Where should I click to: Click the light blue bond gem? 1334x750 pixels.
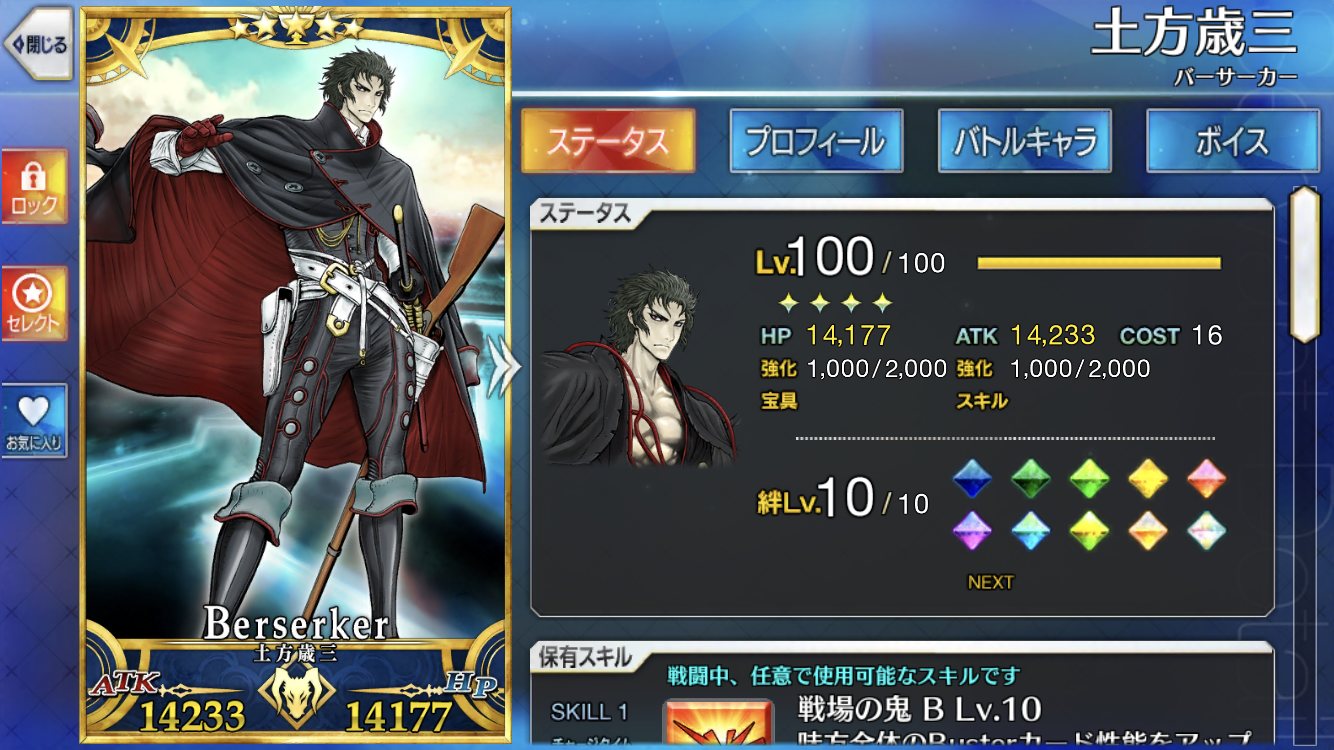point(1030,530)
